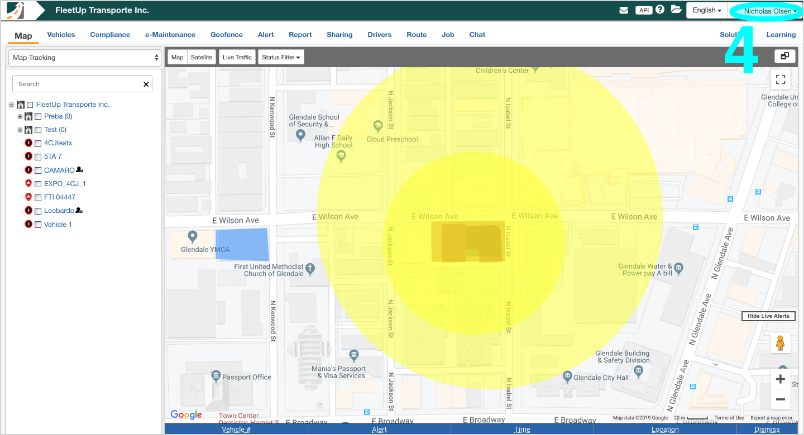
Task: Open the Compliance tab
Action: (110, 34)
